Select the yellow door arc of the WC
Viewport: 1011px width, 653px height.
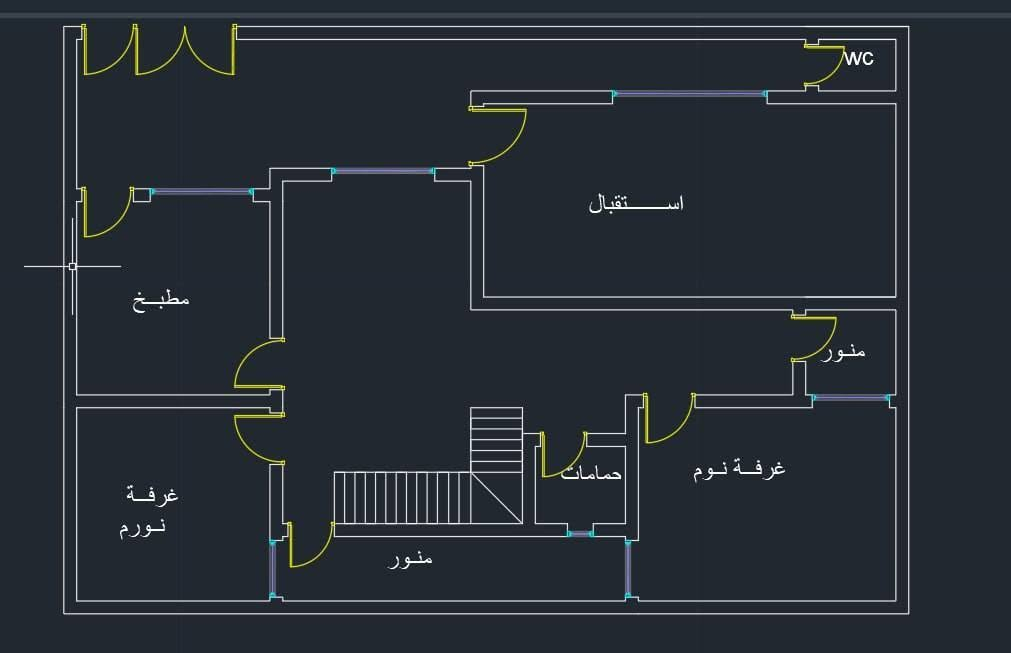pyautogui.click(x=825, y=65)
